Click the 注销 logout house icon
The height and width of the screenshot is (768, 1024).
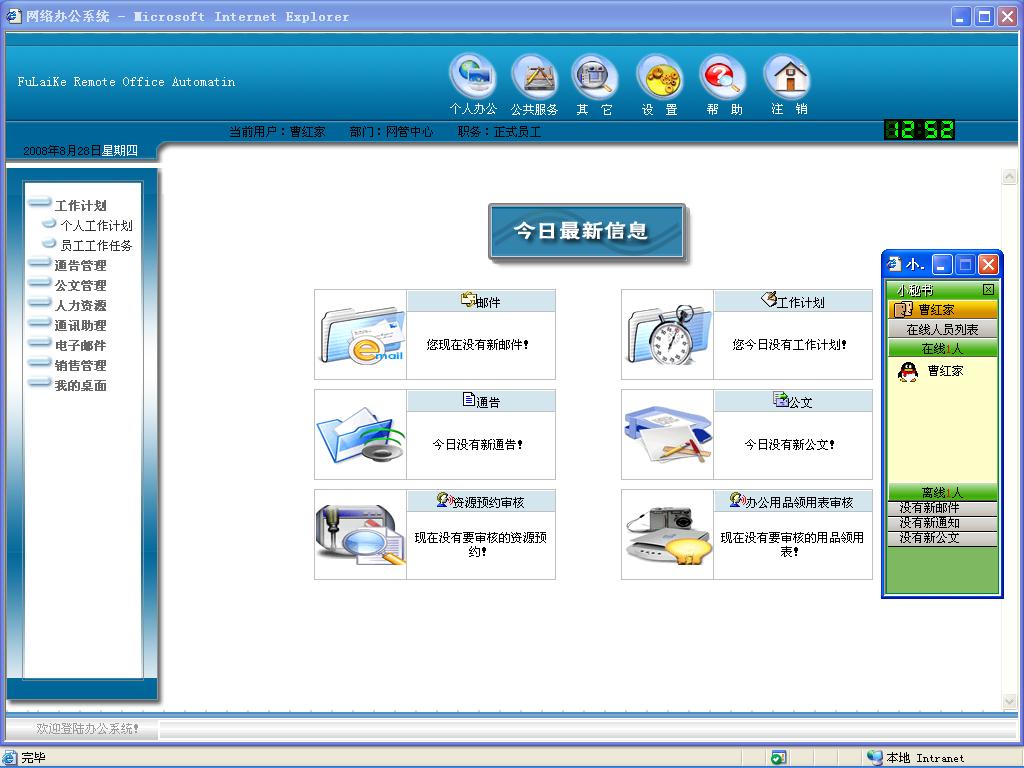tap(788, 78)
